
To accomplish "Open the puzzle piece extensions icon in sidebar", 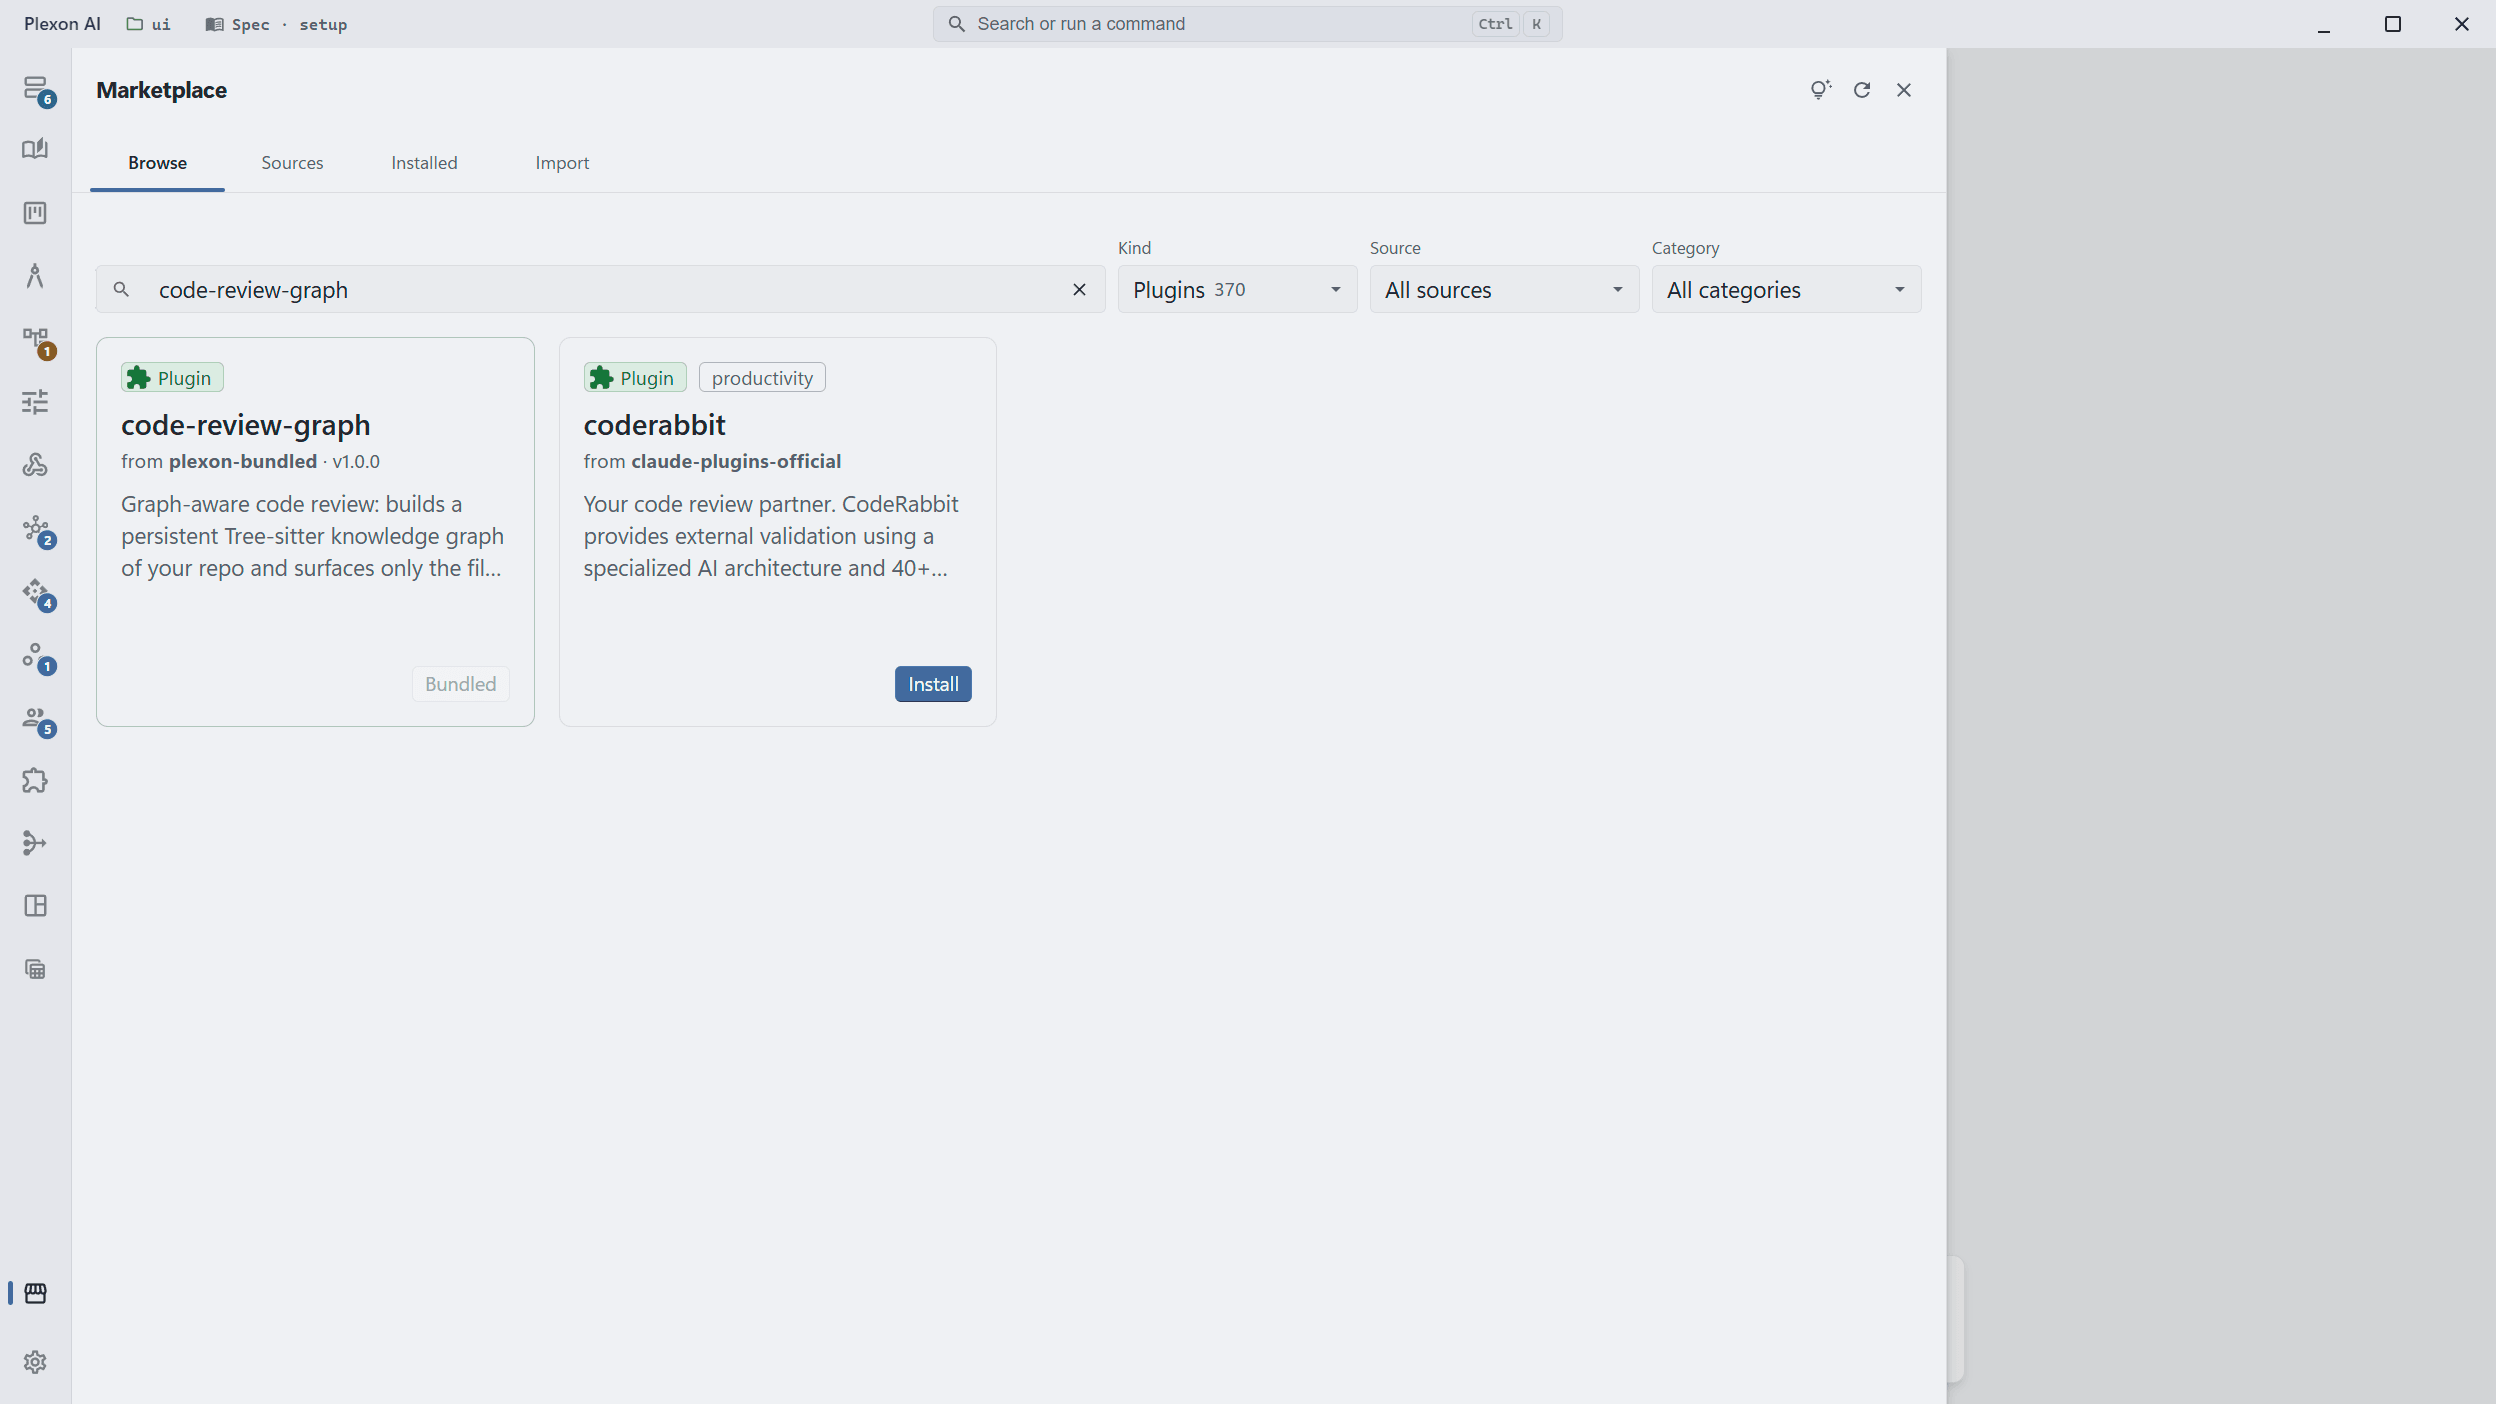I will [x=35, y=780].
